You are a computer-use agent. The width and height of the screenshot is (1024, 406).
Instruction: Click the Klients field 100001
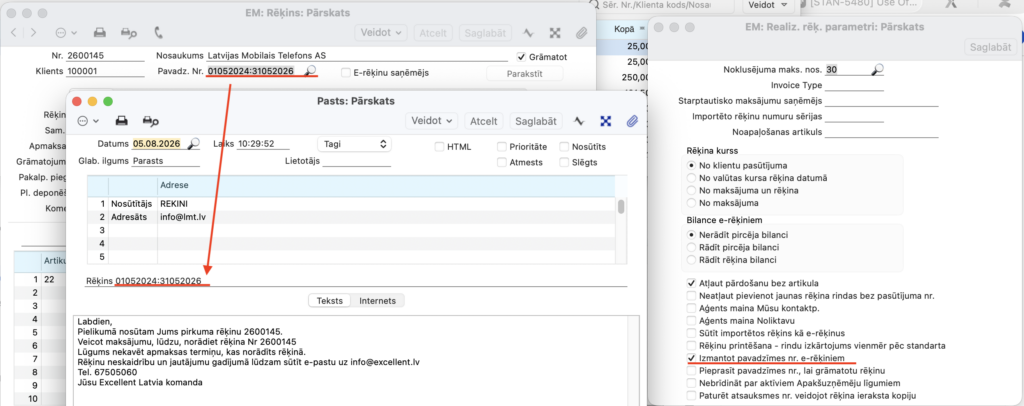(104, 72)
